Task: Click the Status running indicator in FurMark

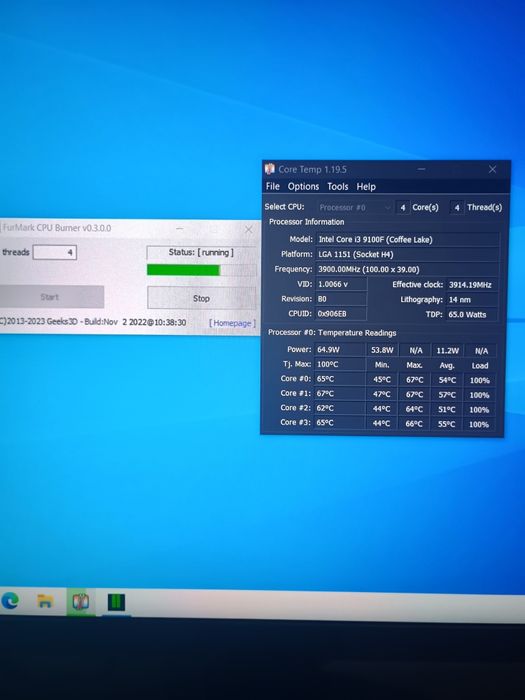Action: [201, 253]
